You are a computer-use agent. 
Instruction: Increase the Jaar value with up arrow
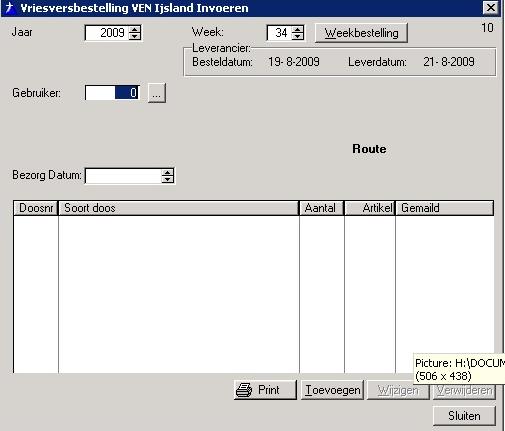(135, 29)
